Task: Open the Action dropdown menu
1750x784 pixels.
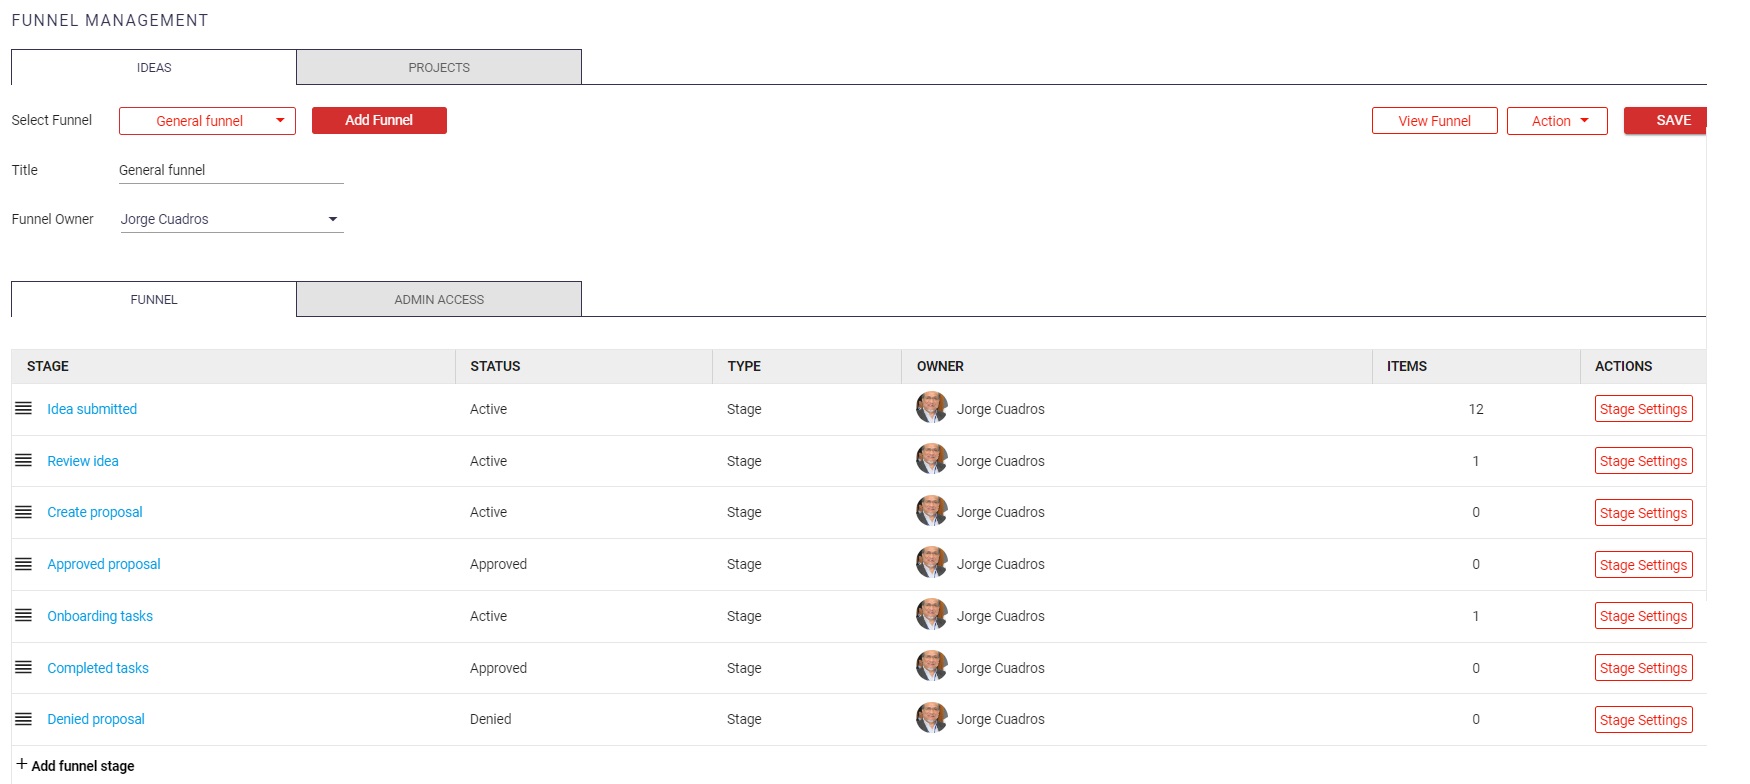Action: 1556,121
